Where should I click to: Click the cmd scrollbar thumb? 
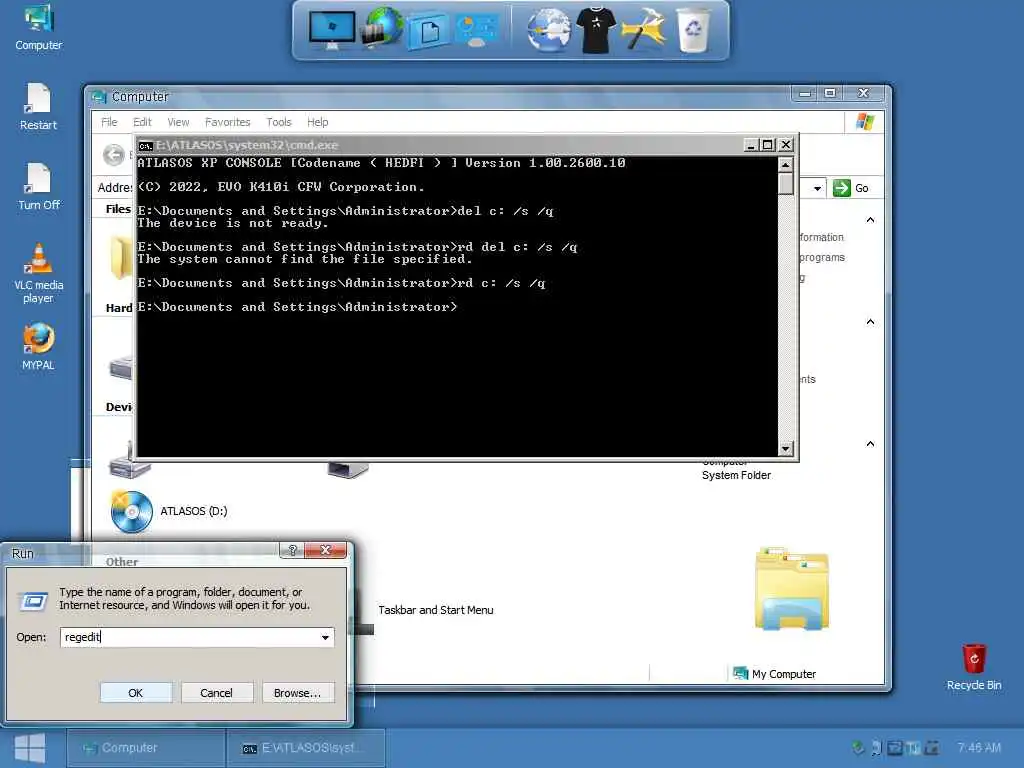(x=786, y=184)
